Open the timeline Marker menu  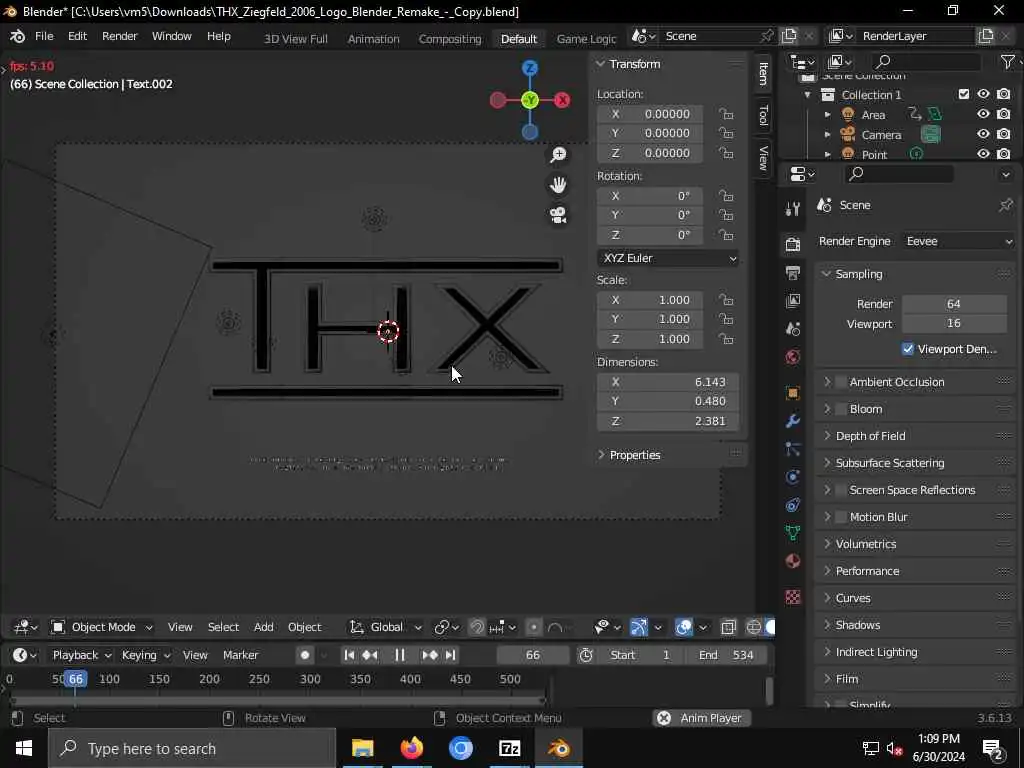(240, 655)
